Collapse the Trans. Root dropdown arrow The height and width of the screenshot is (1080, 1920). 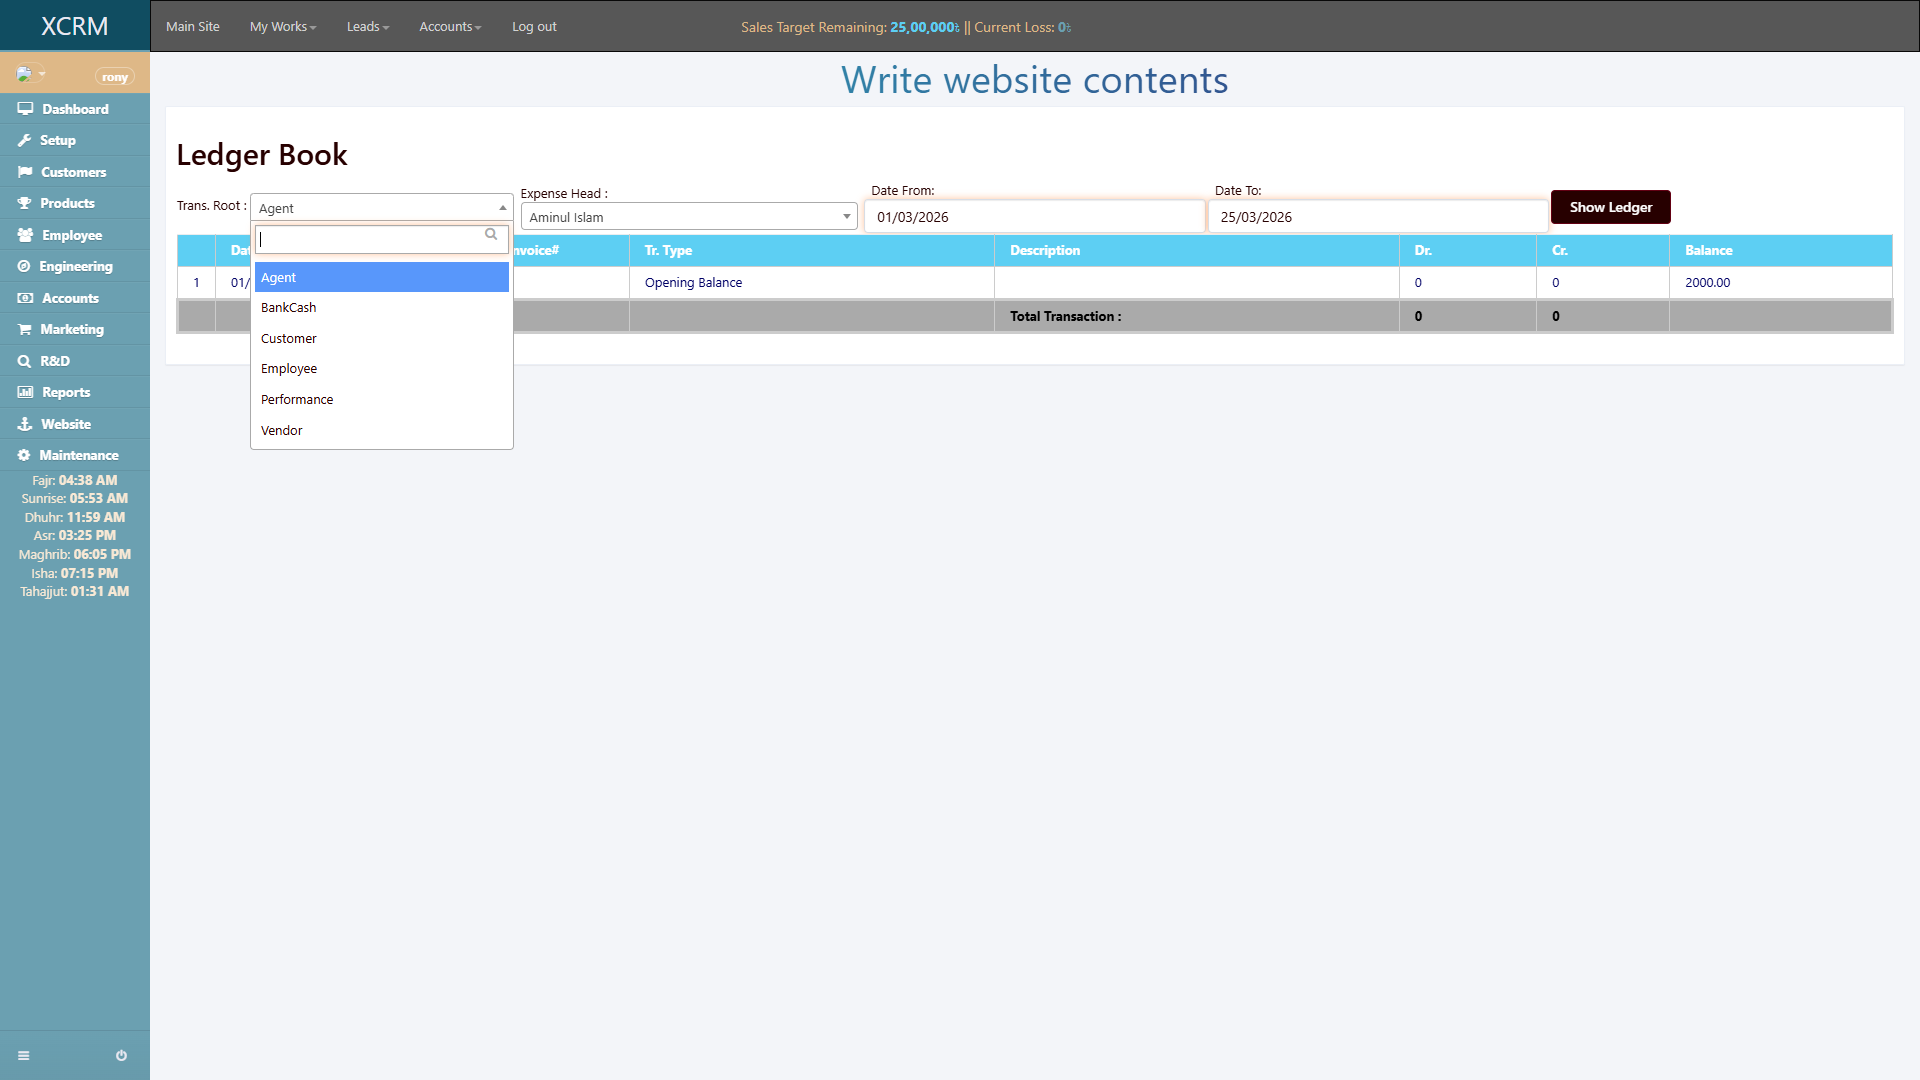tap(503, 207)
